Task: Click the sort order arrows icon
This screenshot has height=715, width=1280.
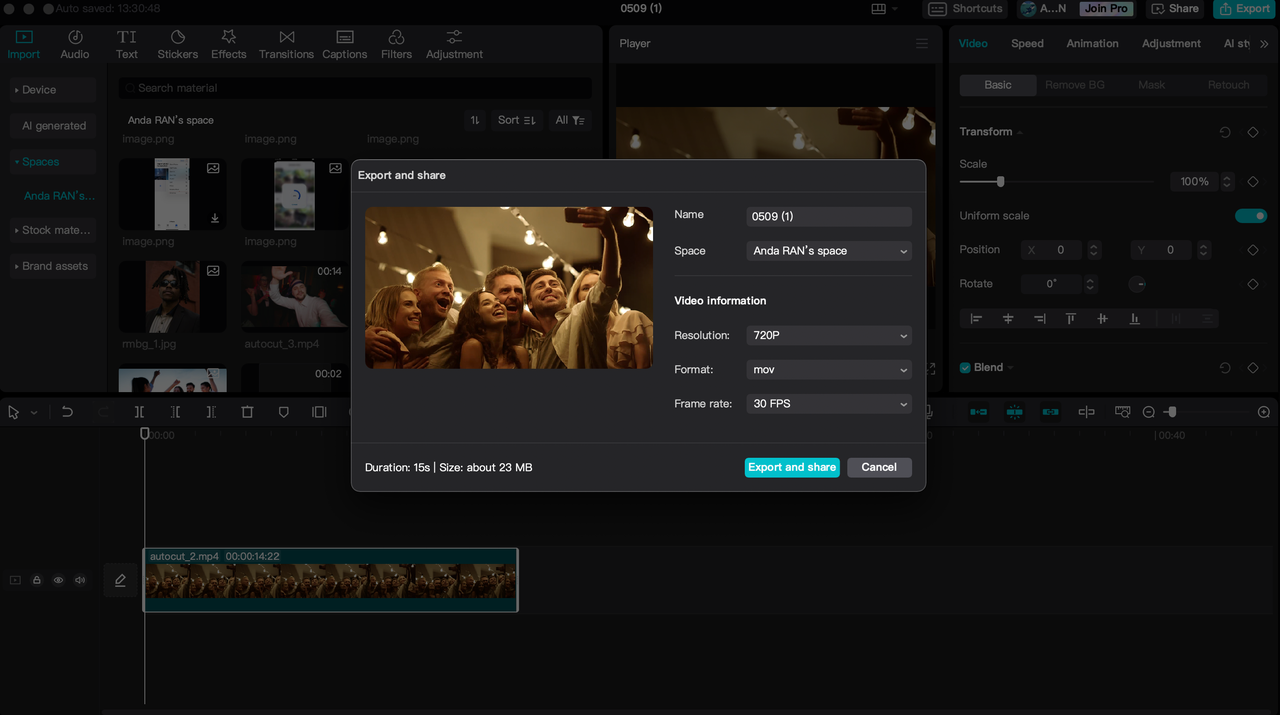Action: coord(475,120)
